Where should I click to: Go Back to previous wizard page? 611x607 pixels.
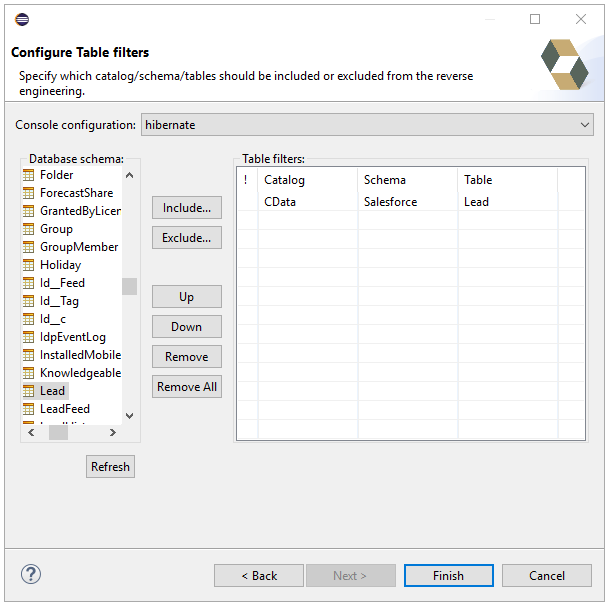(x=259, y=575)
